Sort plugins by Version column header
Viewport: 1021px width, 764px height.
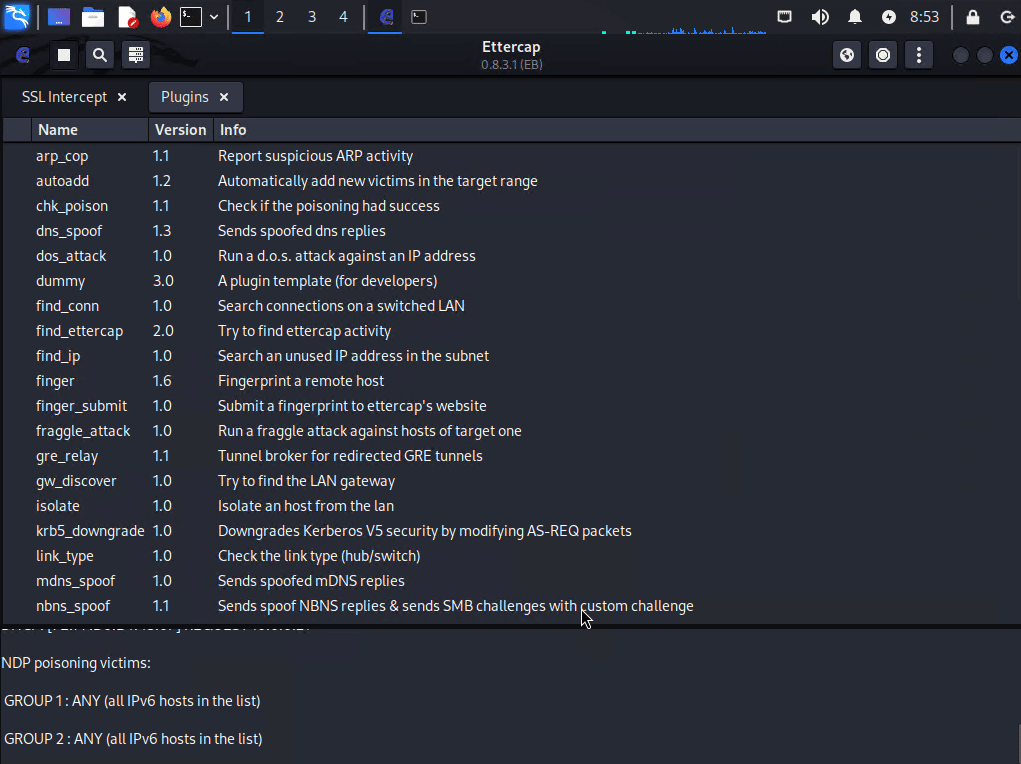(x=180, y=130)
